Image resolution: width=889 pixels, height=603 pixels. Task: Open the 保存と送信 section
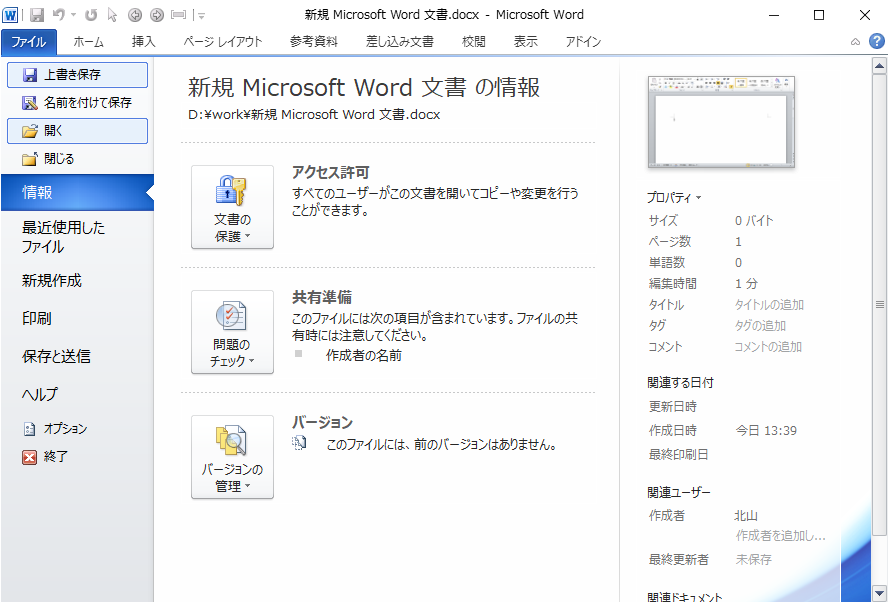[78, 356]
